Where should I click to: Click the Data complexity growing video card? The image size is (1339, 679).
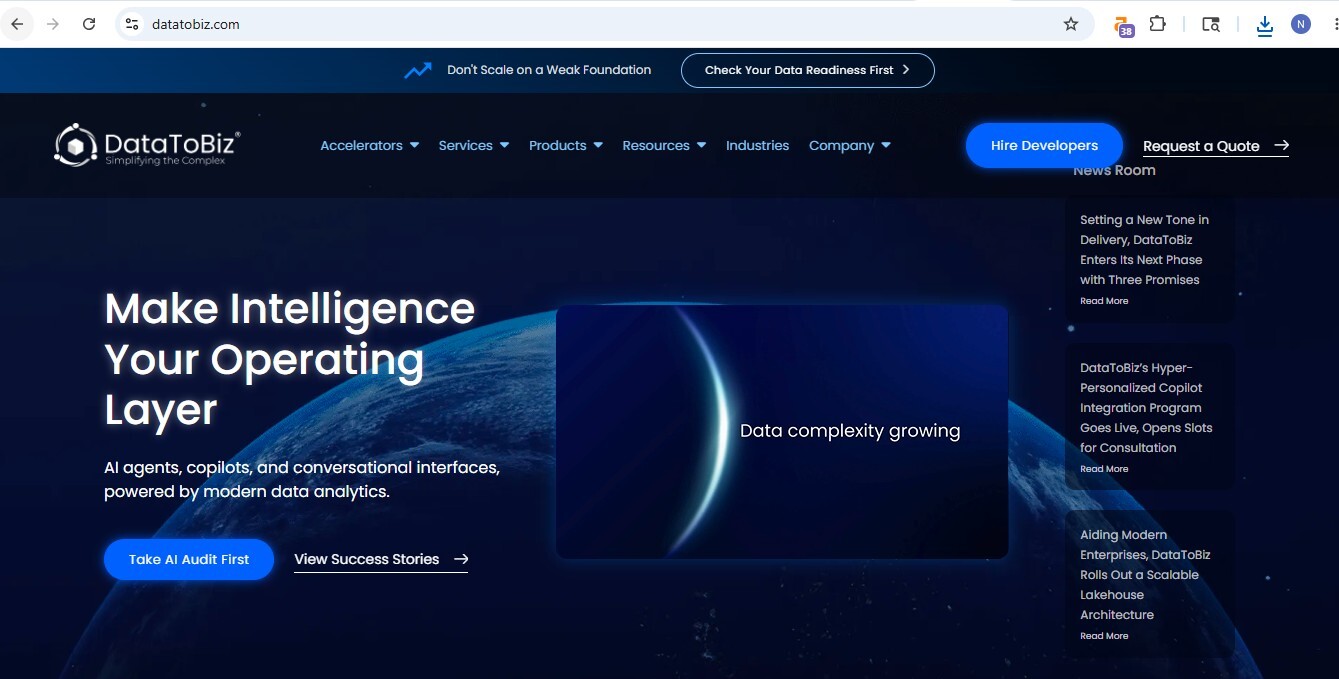(782, 432)
